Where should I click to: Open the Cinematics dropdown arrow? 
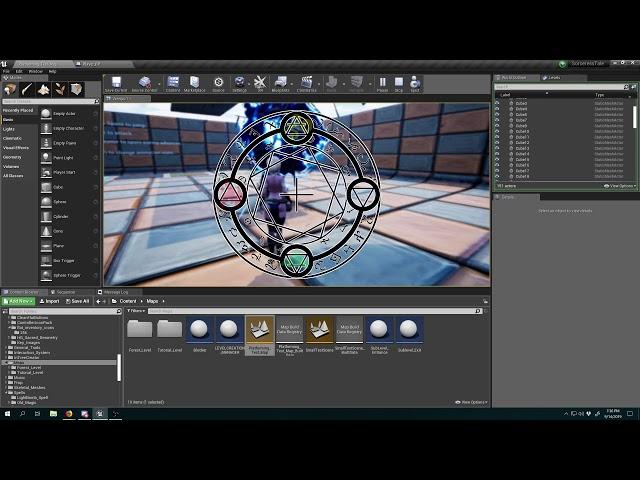(x=319, y=84)
